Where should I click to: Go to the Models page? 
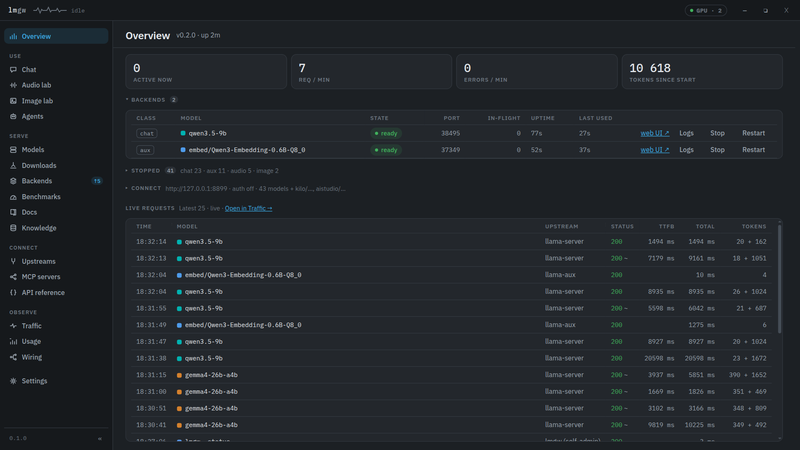pyautogui.click(x=56, y=149)
